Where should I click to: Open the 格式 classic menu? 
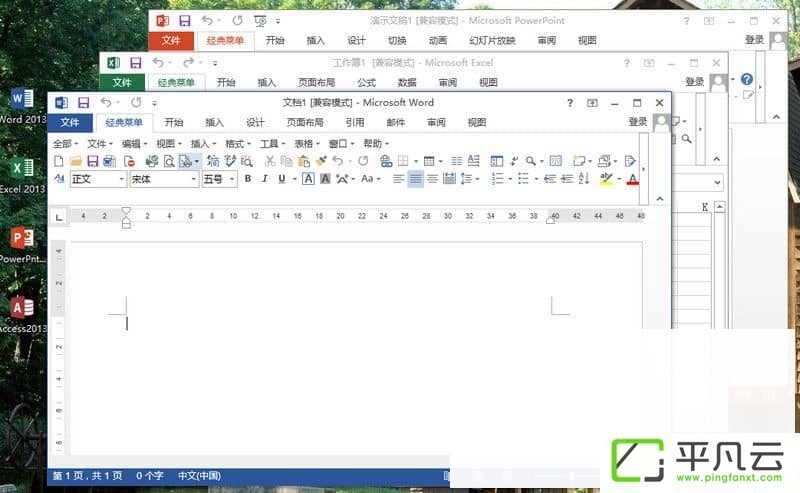click(x=237, y=144)
